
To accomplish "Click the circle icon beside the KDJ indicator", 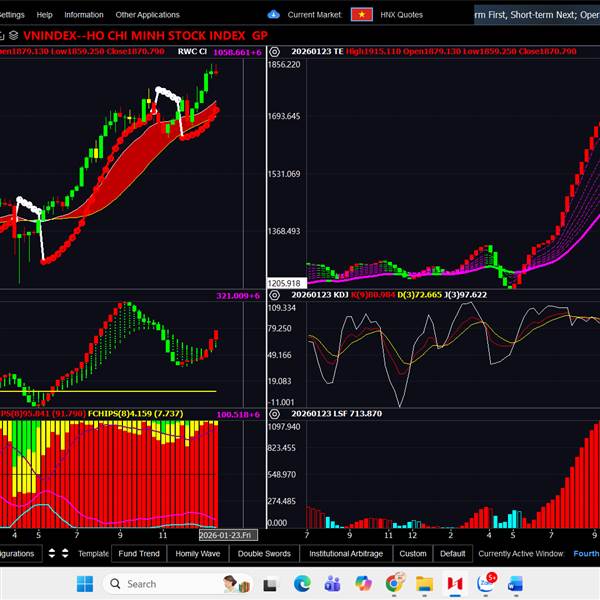I will pos(274,295).
